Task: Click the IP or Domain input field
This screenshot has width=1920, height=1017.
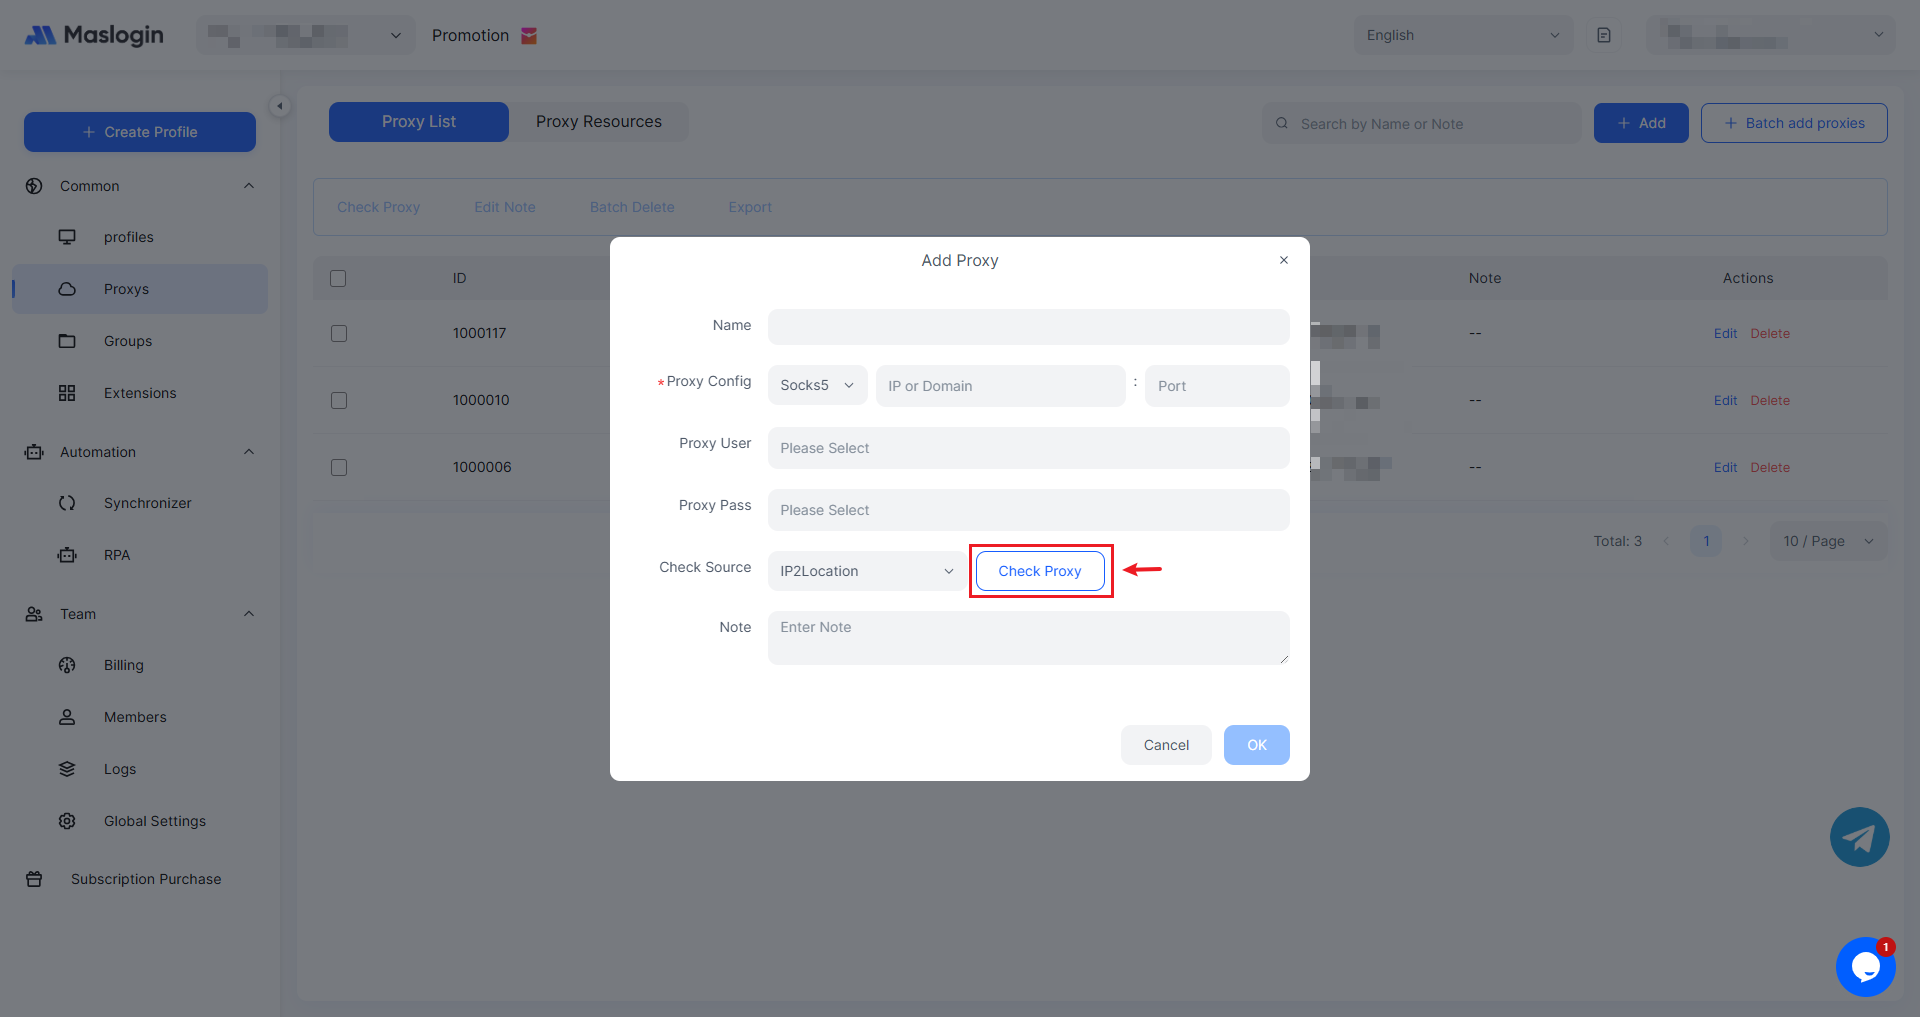Action: pos(1000,386)
